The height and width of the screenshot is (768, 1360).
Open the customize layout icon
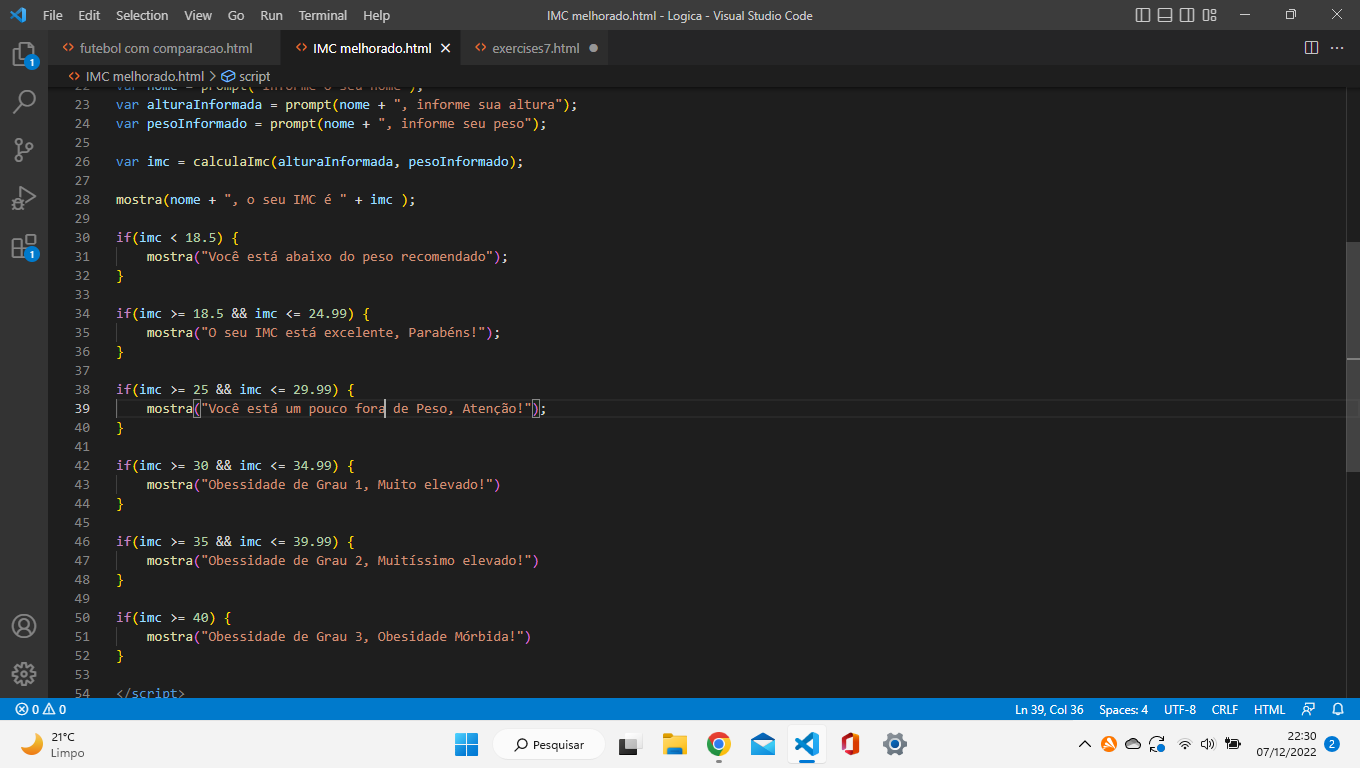[1210, 15]
